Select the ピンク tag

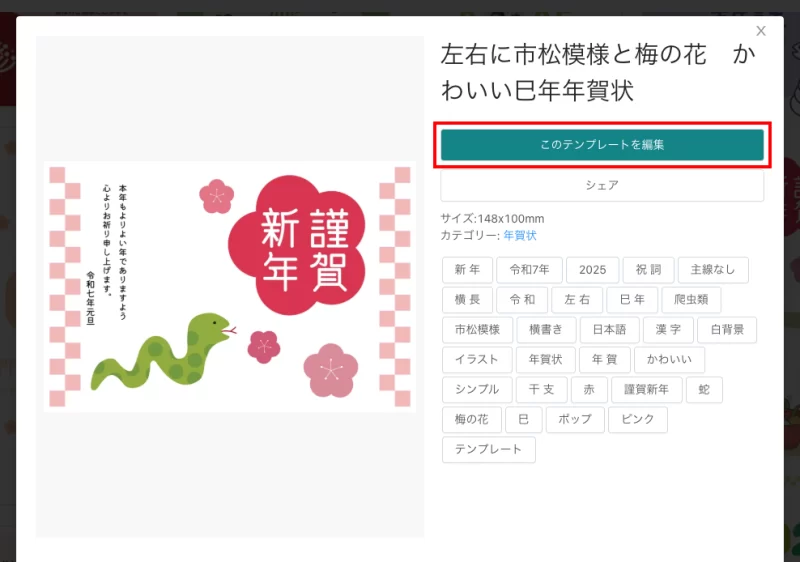click(x=638, y=420)
